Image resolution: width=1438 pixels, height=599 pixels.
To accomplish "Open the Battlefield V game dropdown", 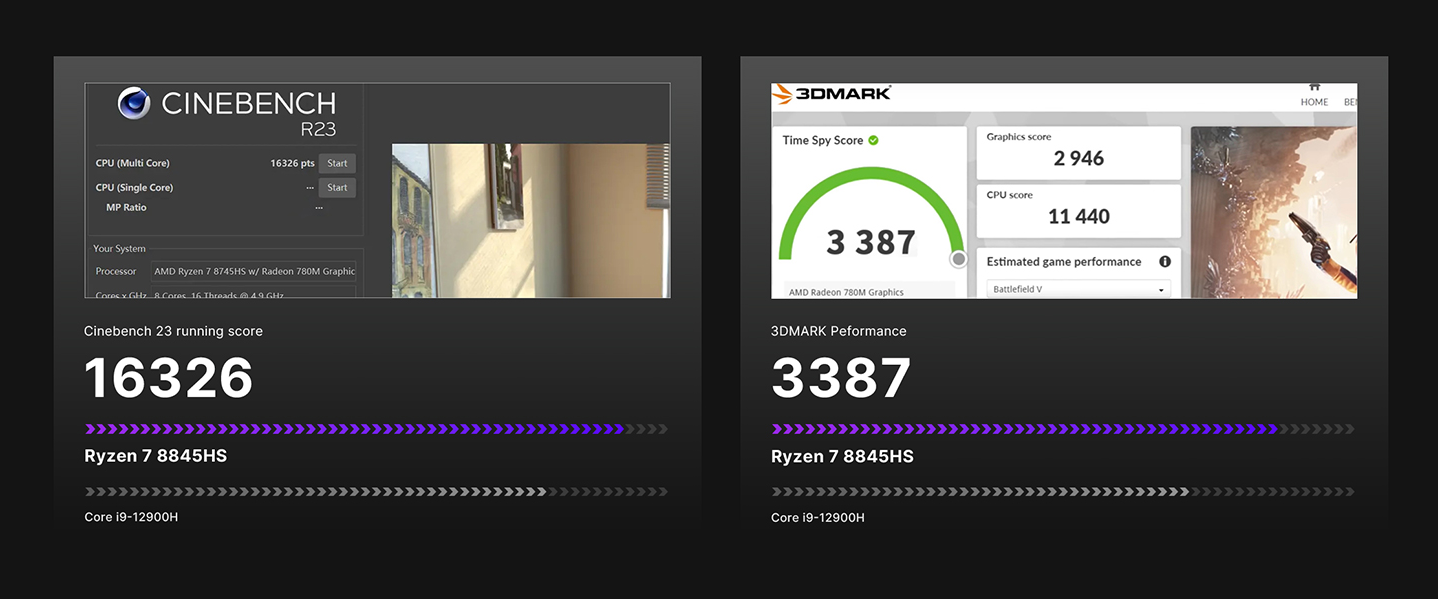I will (1079, 289).
